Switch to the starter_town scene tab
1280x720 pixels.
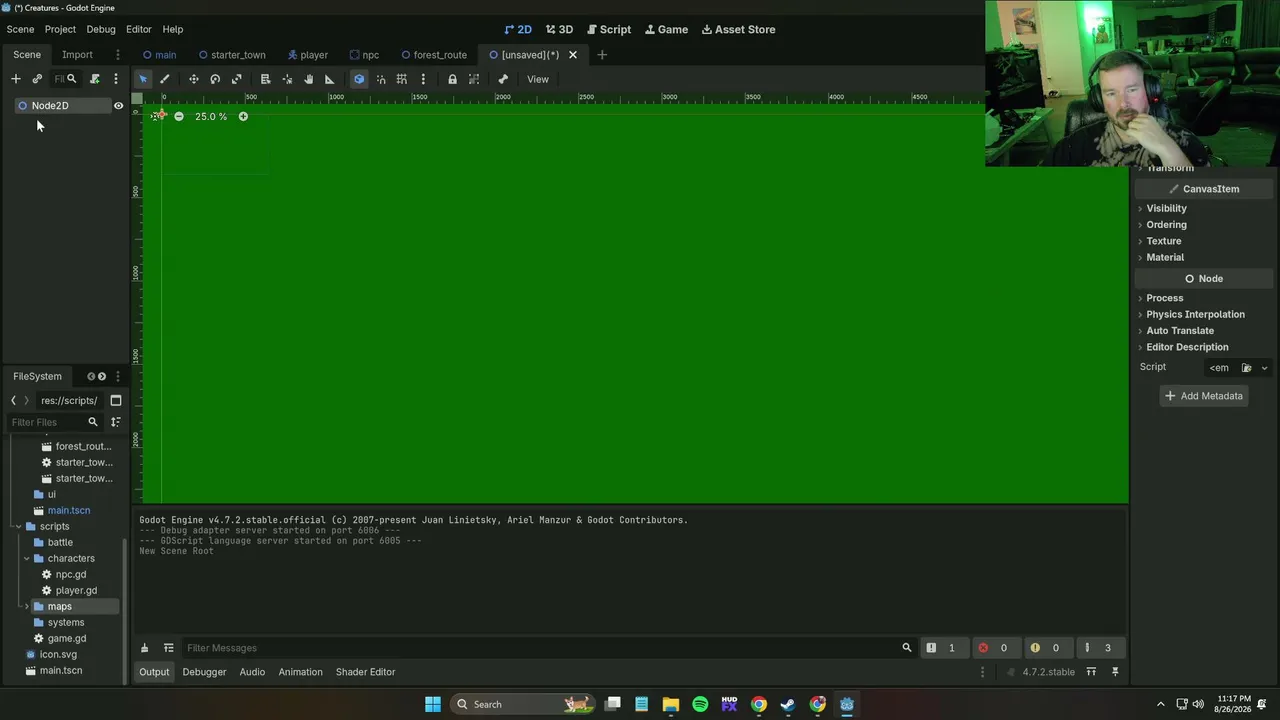[232, 55]
